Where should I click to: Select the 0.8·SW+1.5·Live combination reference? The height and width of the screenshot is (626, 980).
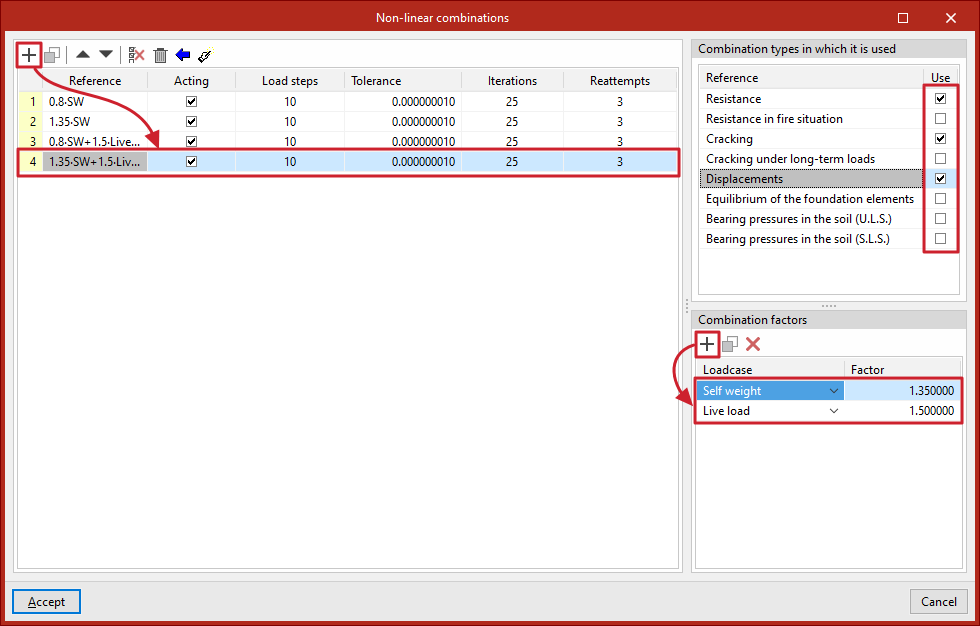tap(95, 141)
